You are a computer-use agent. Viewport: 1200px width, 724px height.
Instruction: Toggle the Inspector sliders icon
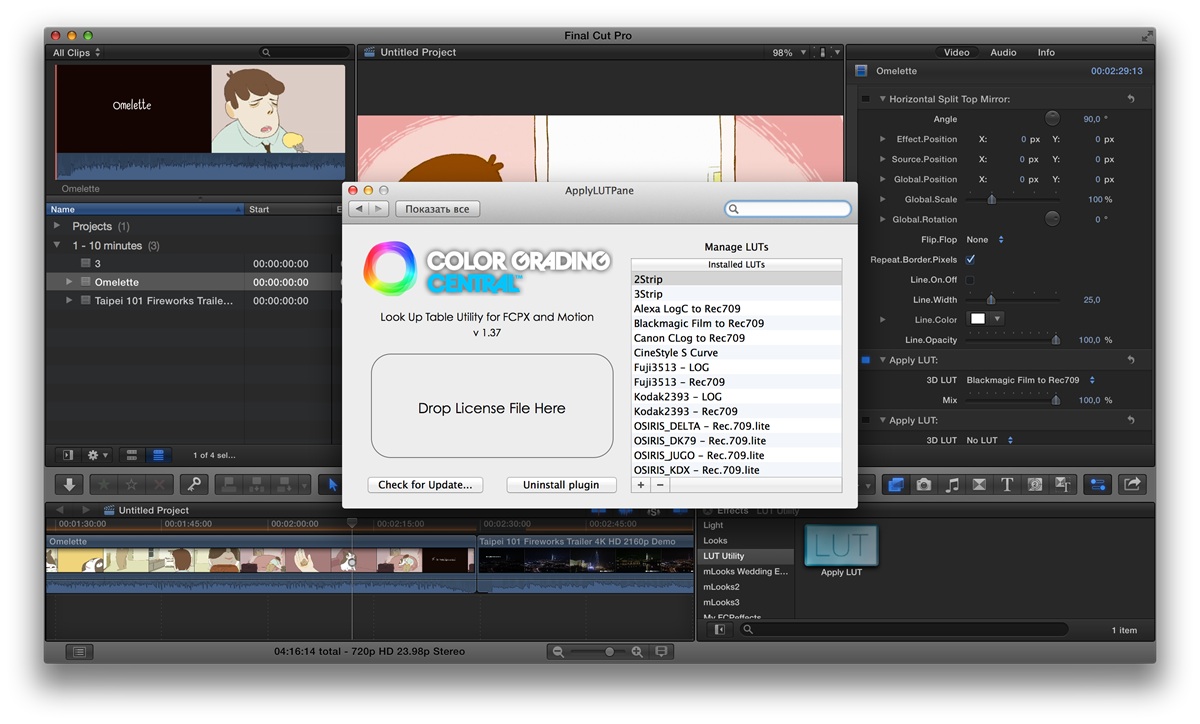pos(1098,484)
